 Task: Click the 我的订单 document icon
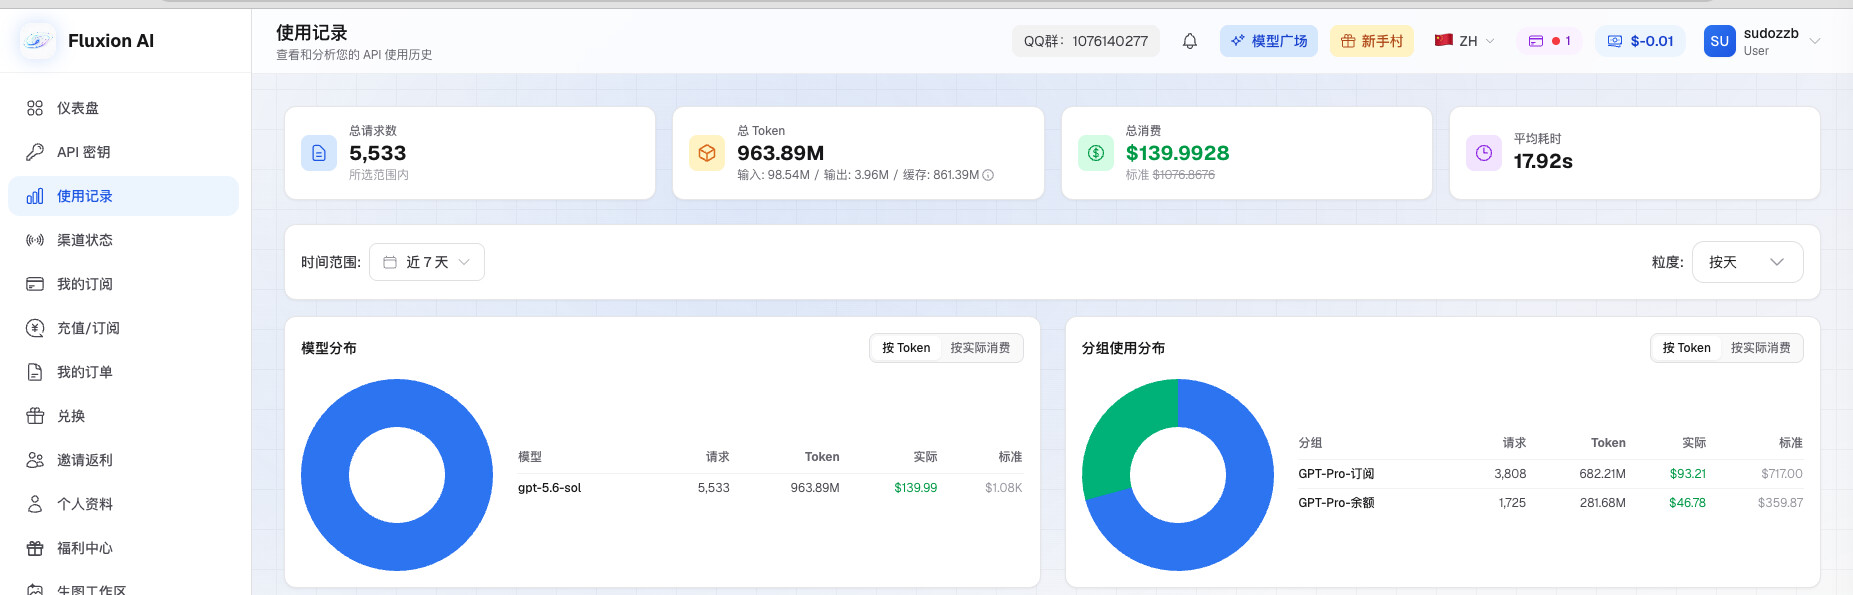point(35,372)
